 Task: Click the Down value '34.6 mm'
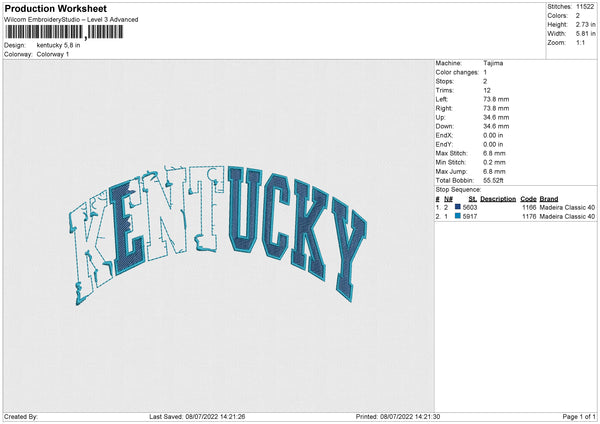pos(496,126)
